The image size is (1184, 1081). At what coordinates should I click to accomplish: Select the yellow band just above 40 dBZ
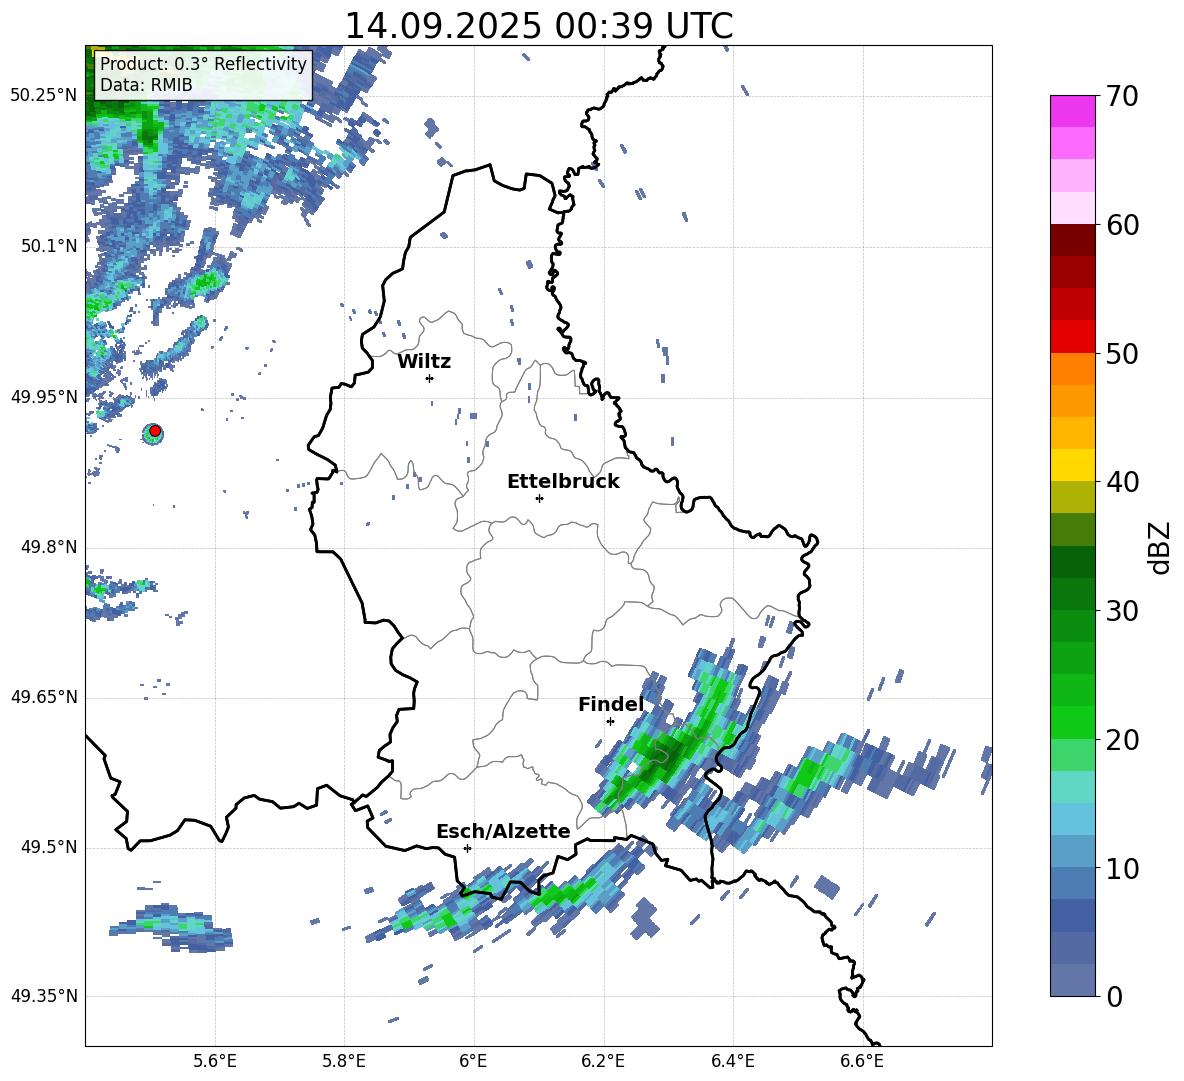click(x=1073, y=465)
